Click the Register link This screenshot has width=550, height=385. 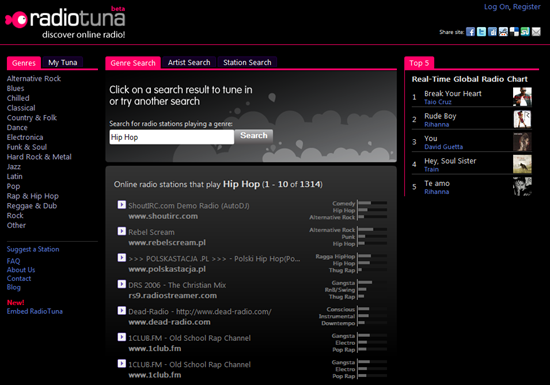tap(526, 7)
